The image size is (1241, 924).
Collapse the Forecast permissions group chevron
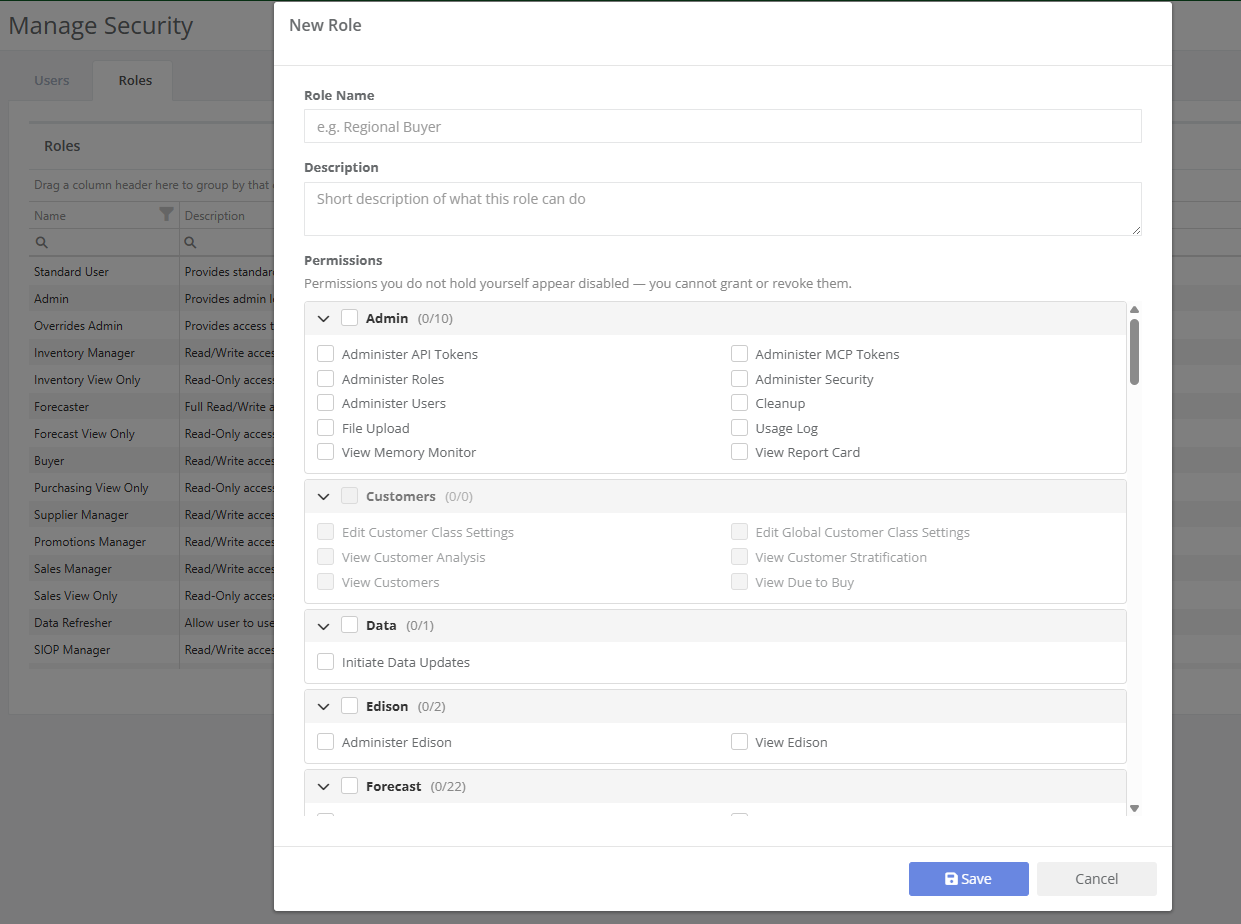point(323,786)
